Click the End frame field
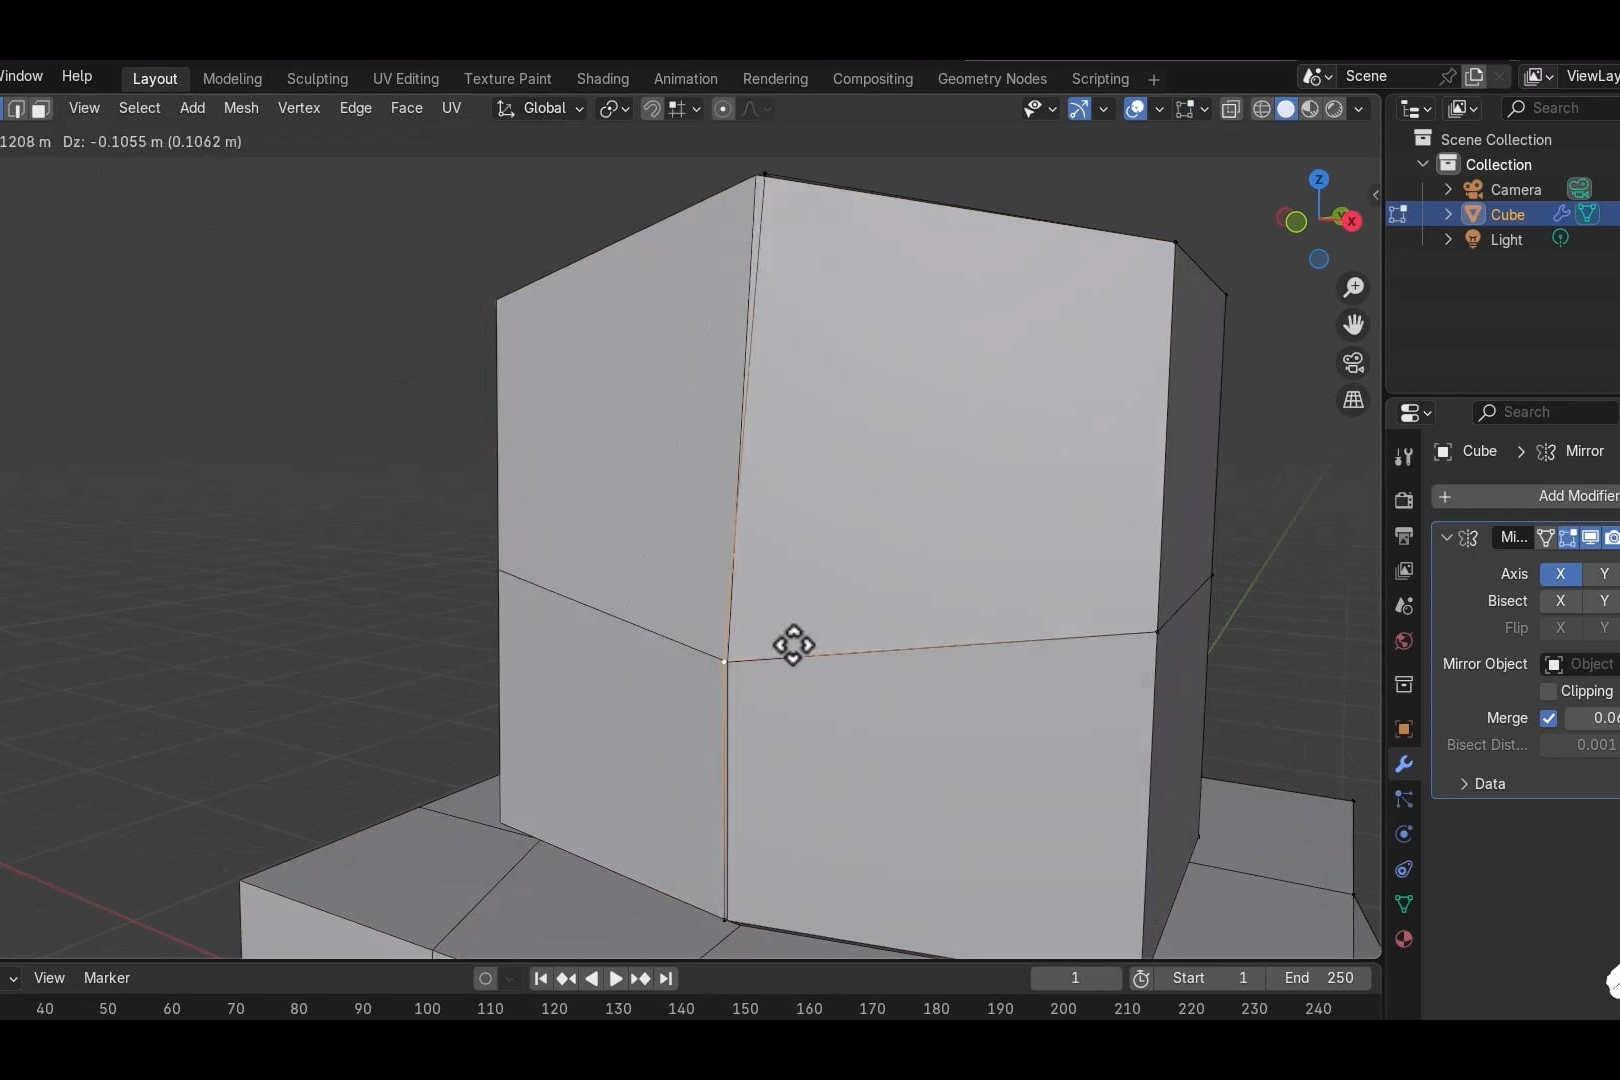Viewport: 1620px width, 1080px height. 1318,978
